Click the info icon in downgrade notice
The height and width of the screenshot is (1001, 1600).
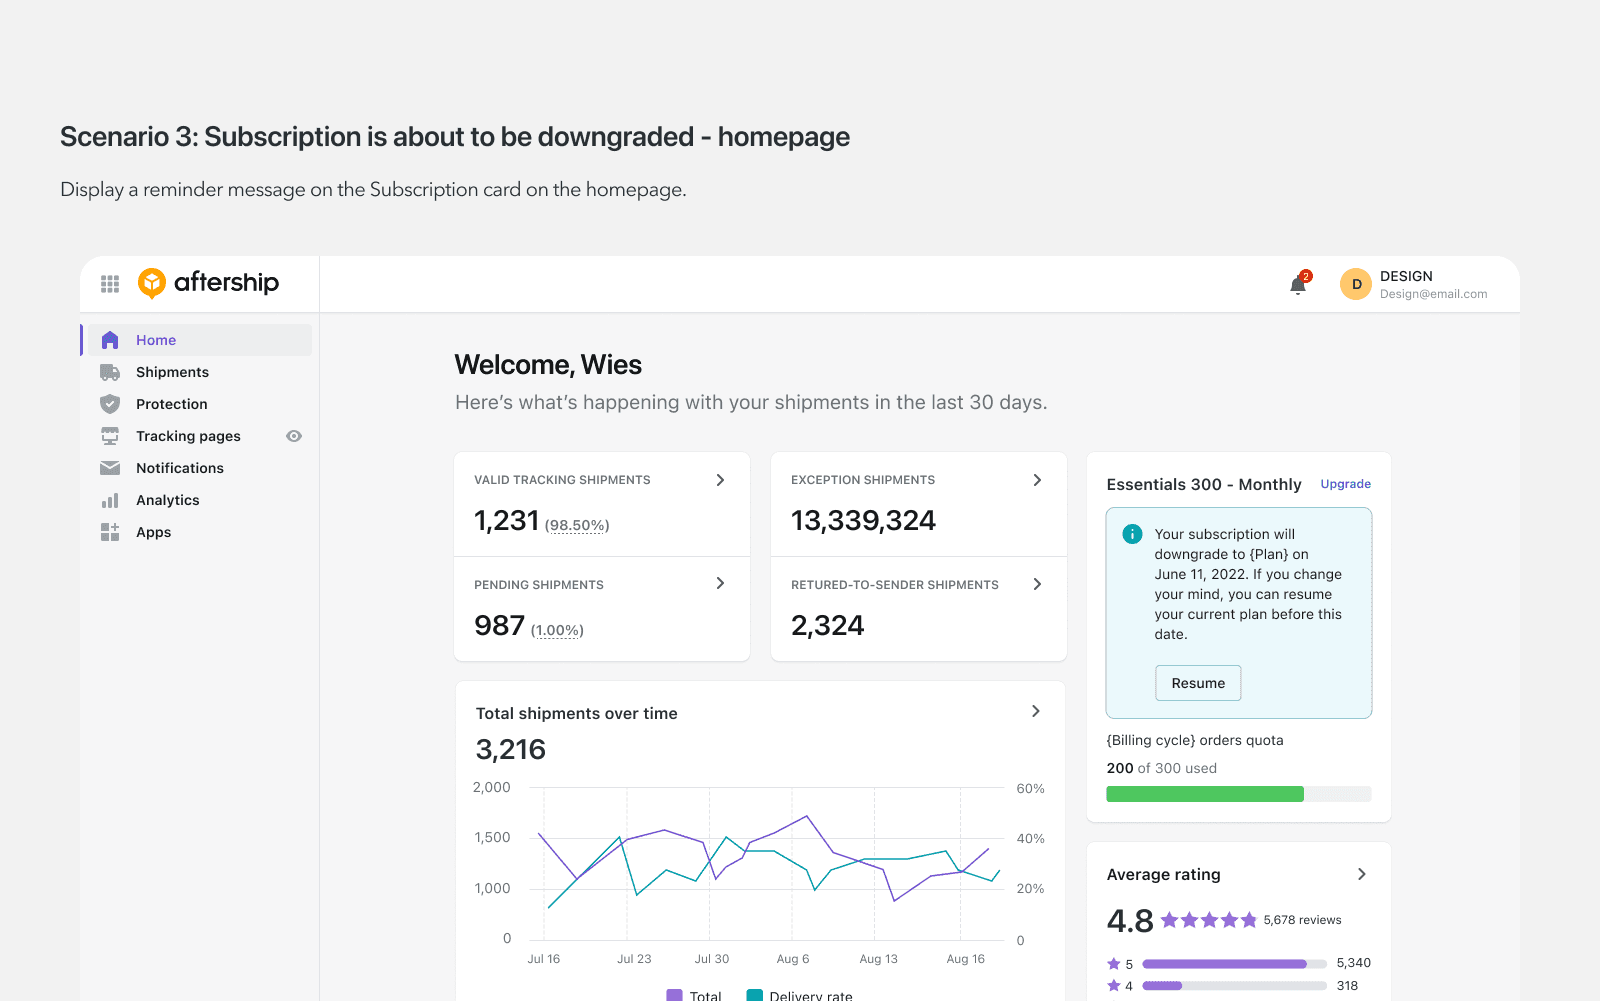coord(1132,534)
